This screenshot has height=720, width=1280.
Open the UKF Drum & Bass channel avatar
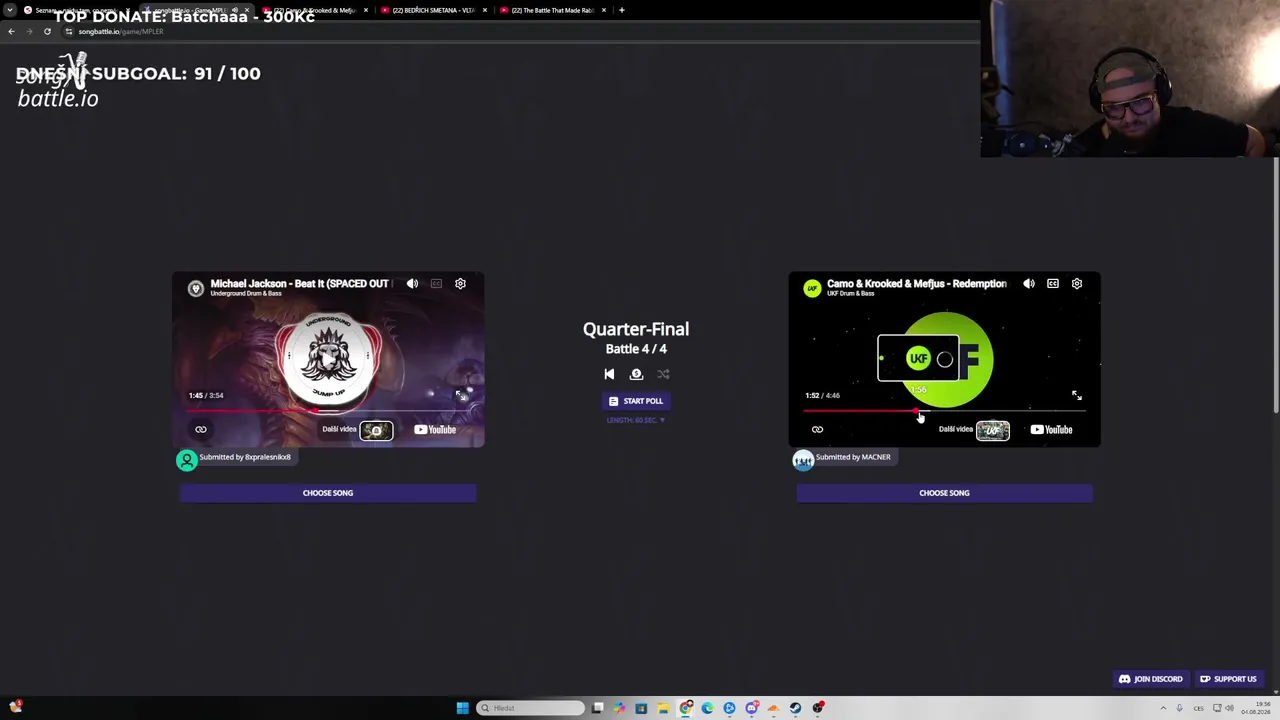(x=812, y=288)
